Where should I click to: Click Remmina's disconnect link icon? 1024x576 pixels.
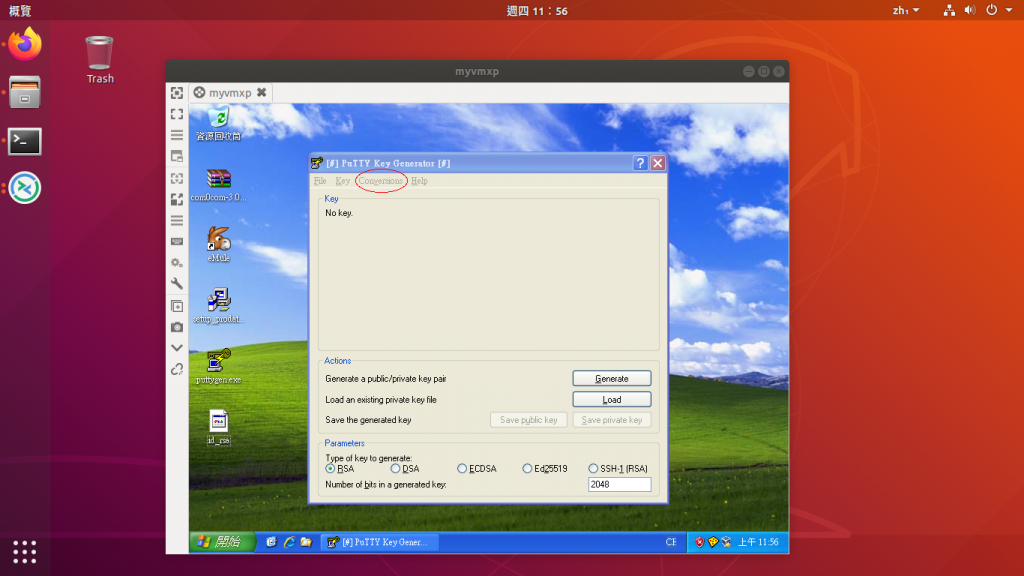point(177,370)
